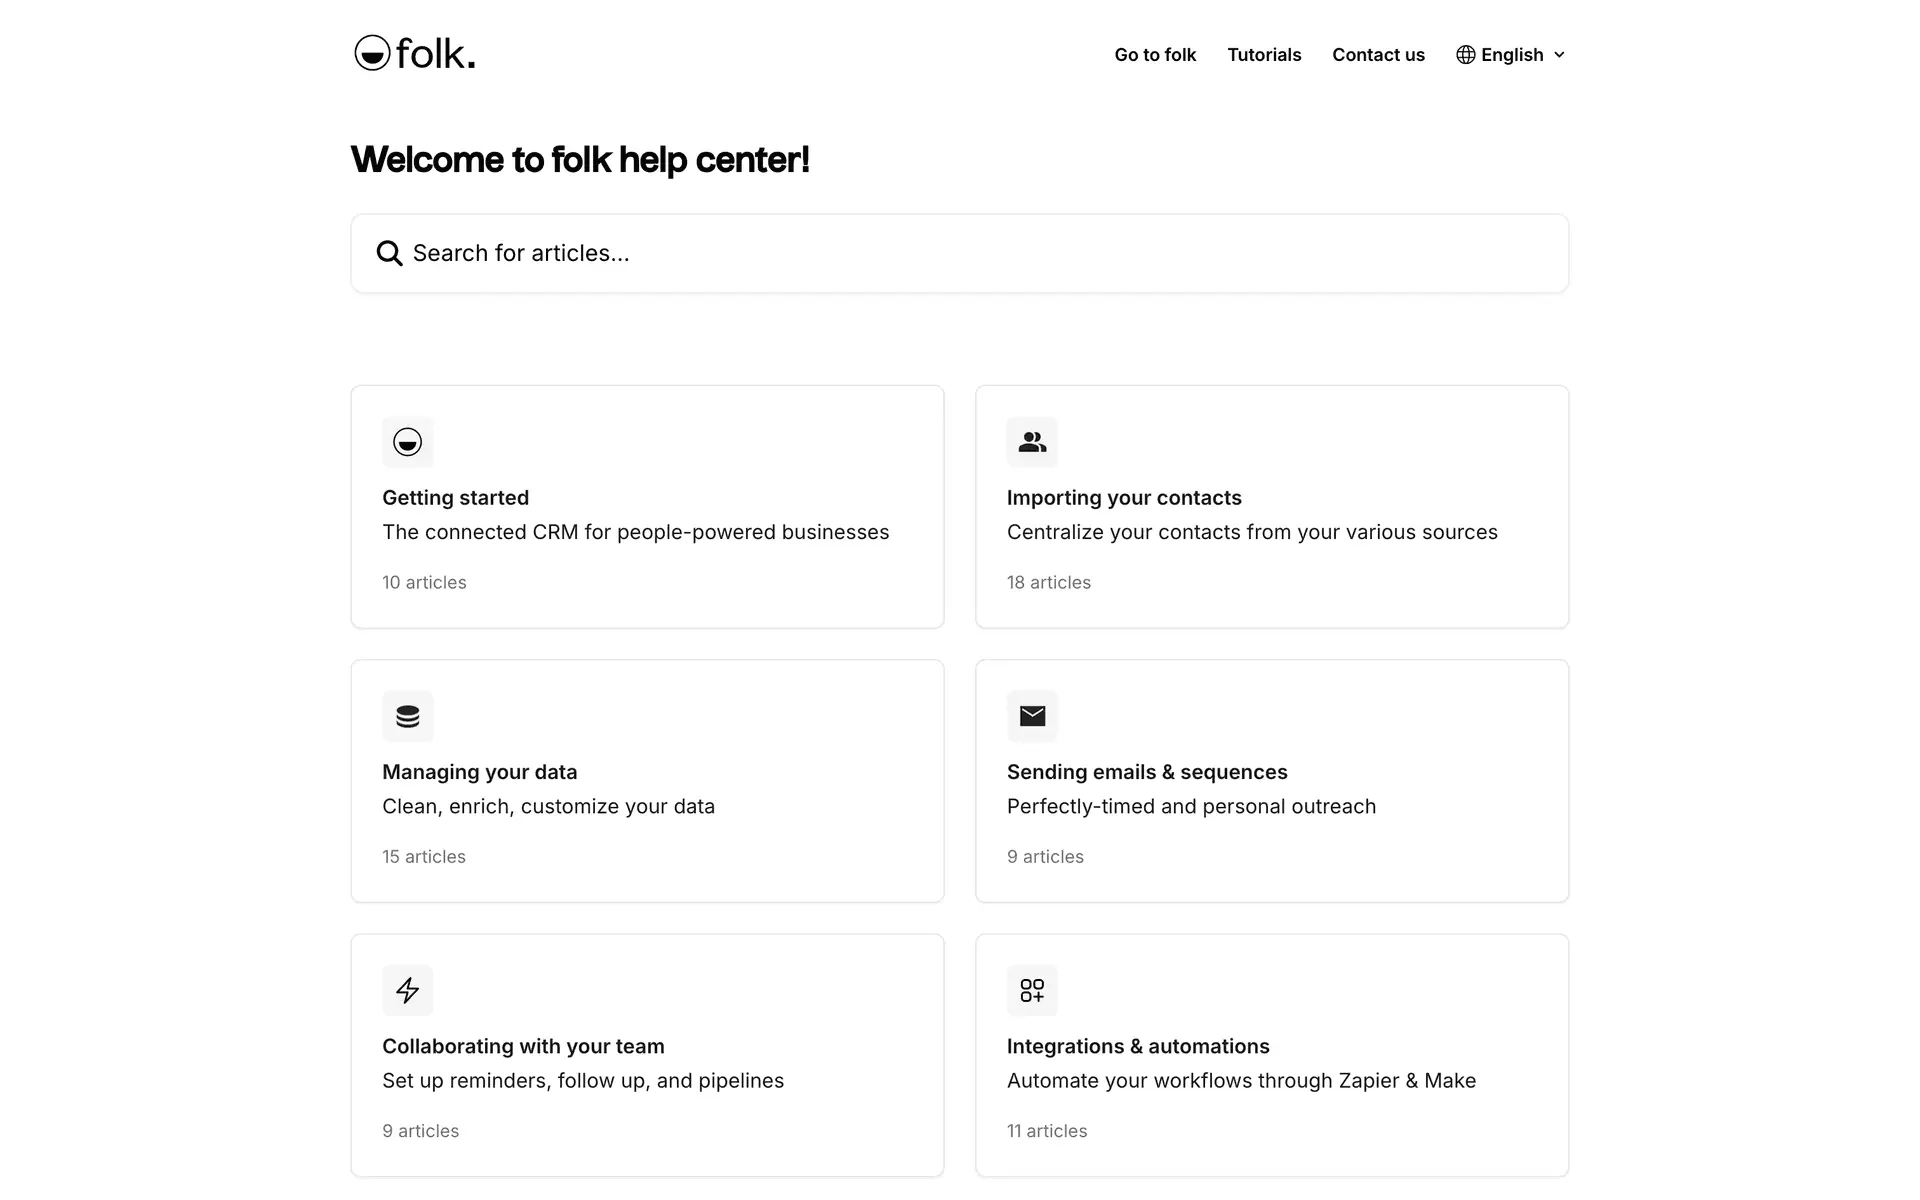
Task: Open Importing your contacts collection
Action: pyautogui.click(x=1123, y=498)
